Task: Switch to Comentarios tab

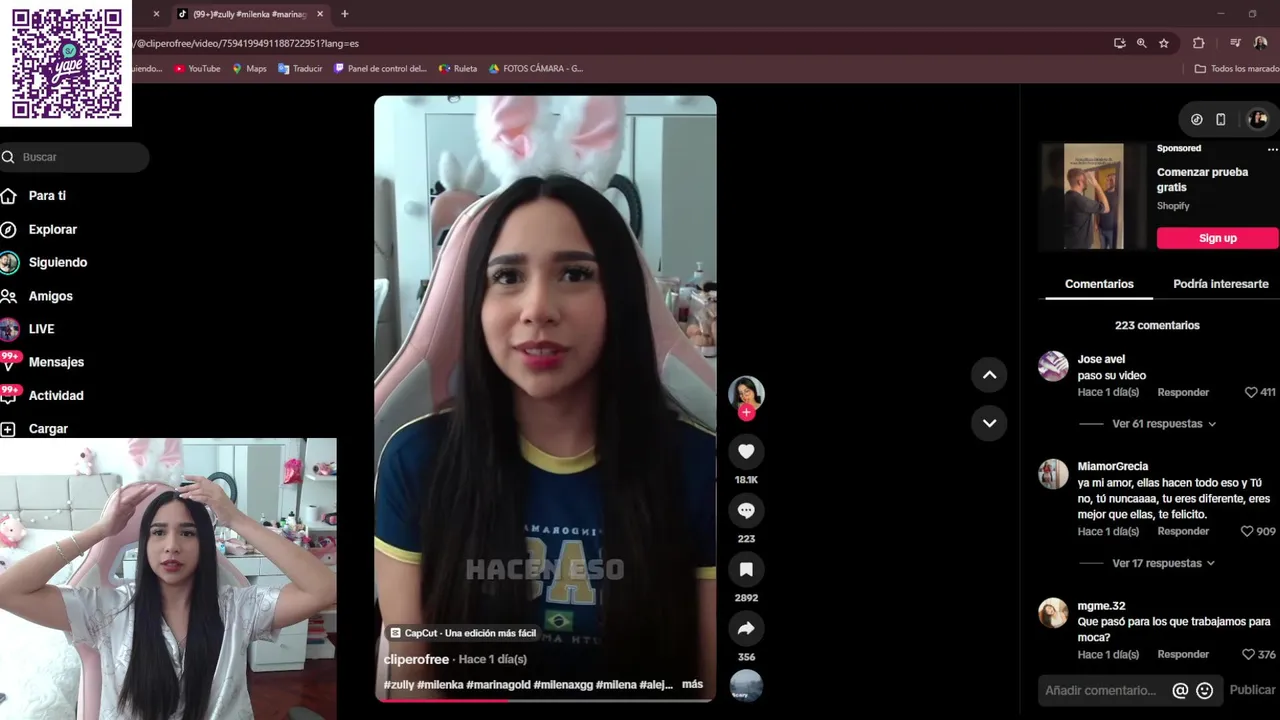Action: click(x=1099, y=284)
